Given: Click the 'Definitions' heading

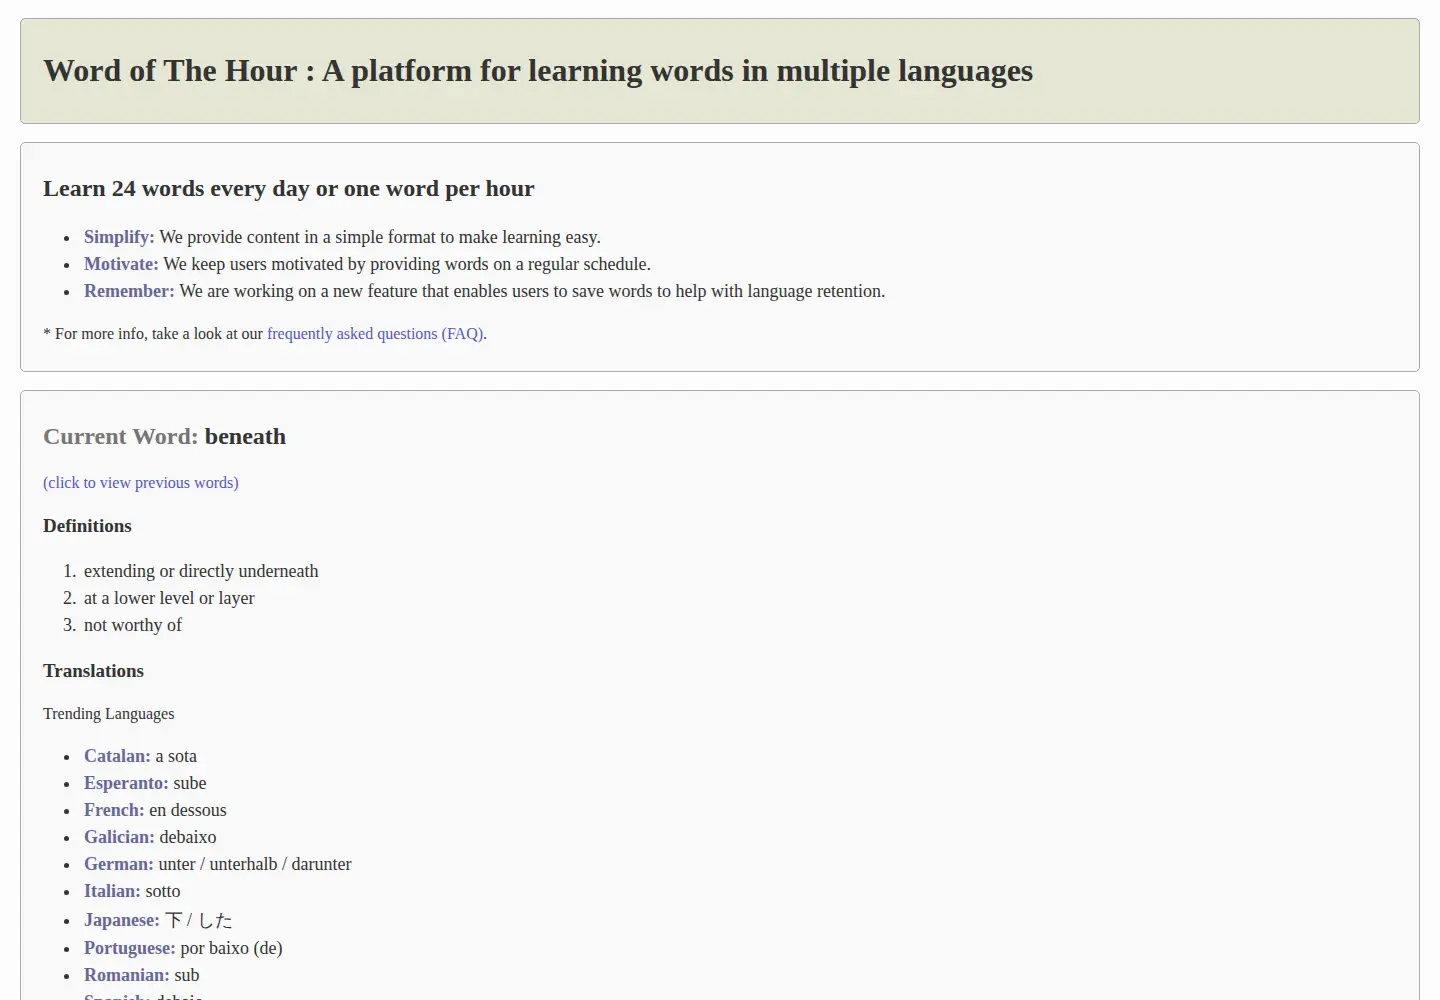Looking at the screenshot, I should click(x=87, y=526).
